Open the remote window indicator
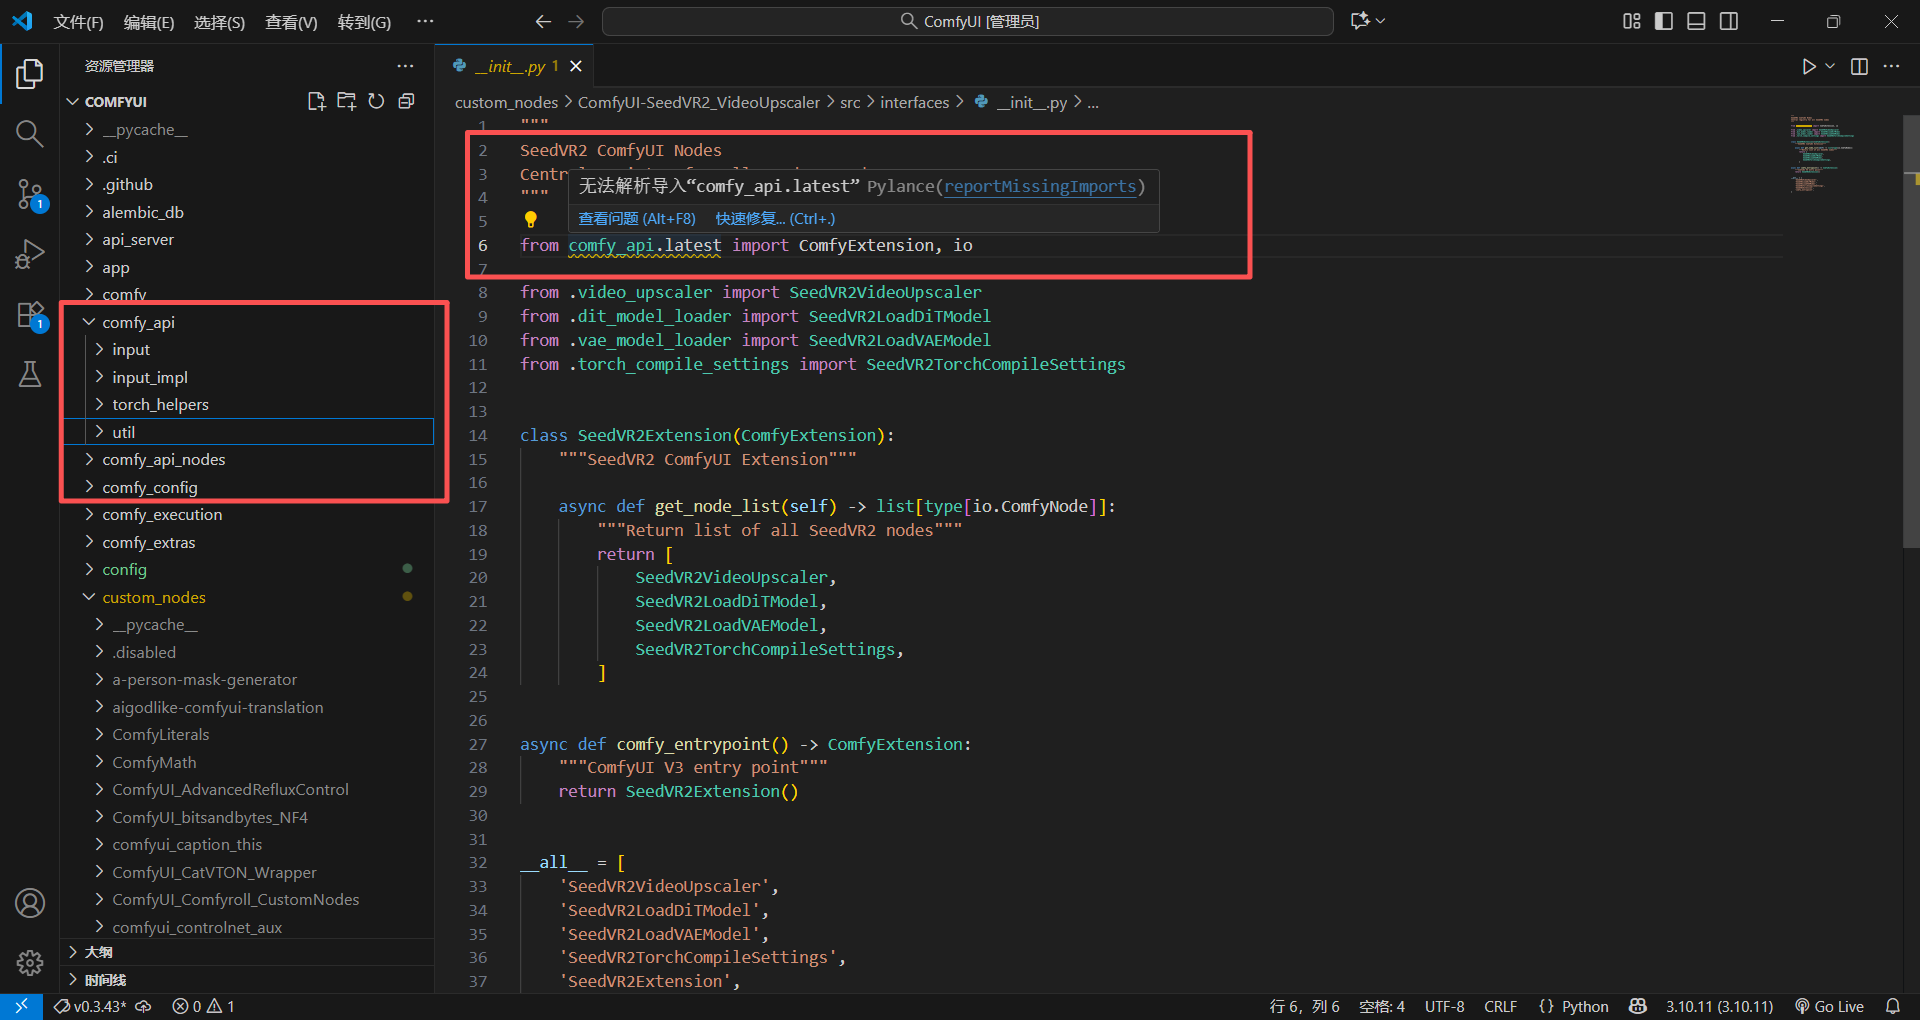Screen dimensions: 1920x1020 coord(21,1006)
